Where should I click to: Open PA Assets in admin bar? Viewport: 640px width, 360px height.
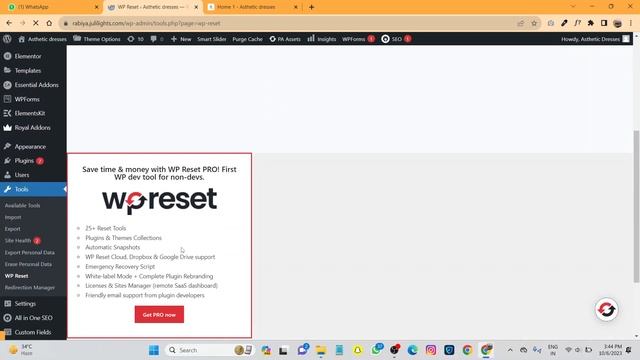point(285,39)
